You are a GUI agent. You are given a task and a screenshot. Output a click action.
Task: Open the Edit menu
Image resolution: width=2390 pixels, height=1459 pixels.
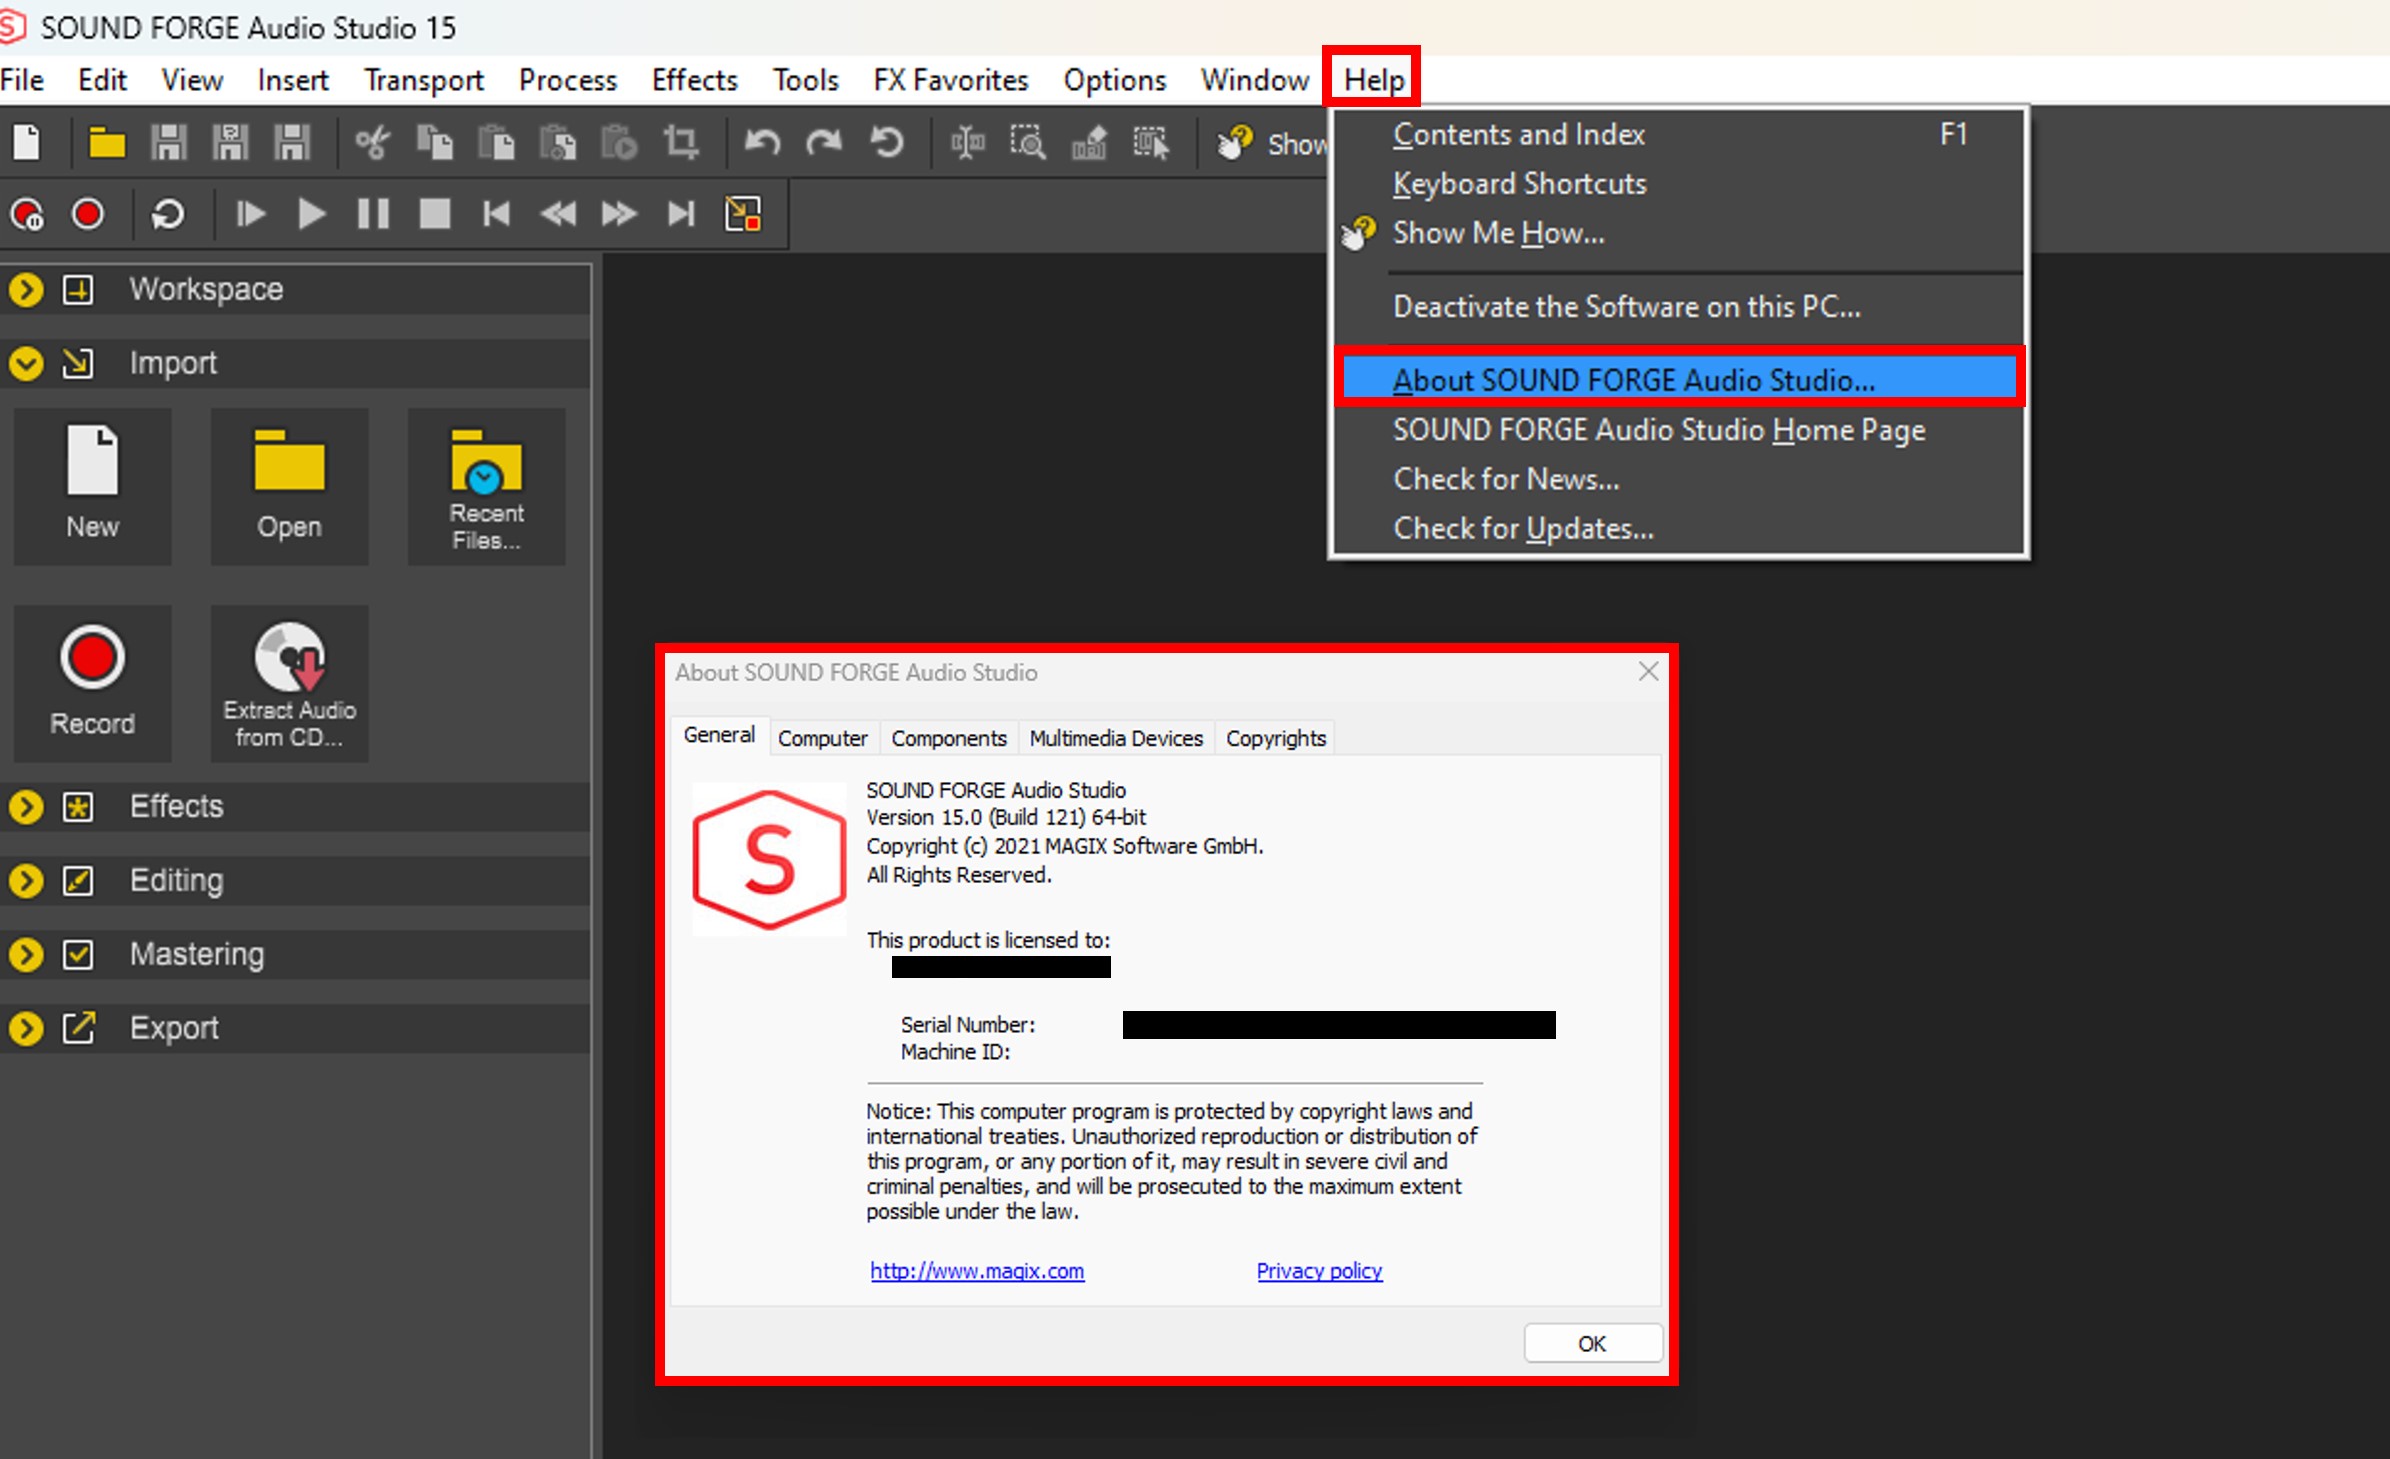(102, 80)
